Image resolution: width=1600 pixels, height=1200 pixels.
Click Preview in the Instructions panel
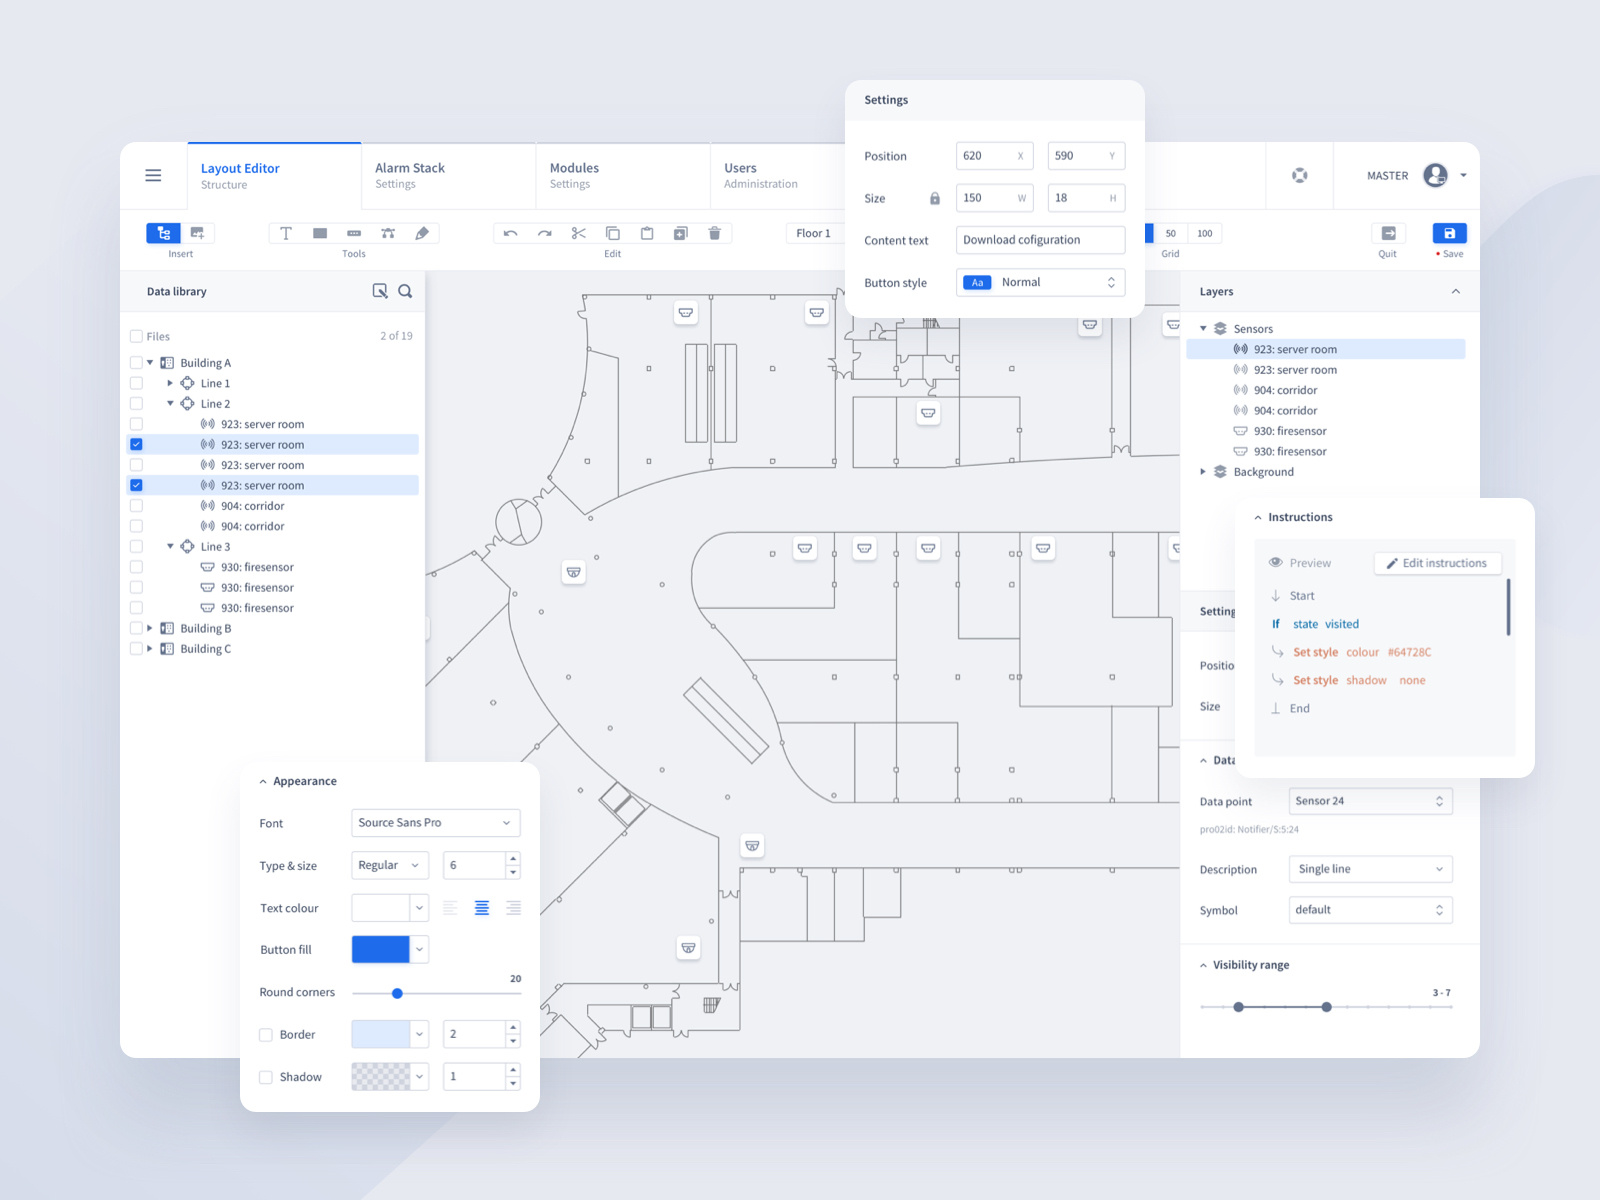coord(1300,563)
